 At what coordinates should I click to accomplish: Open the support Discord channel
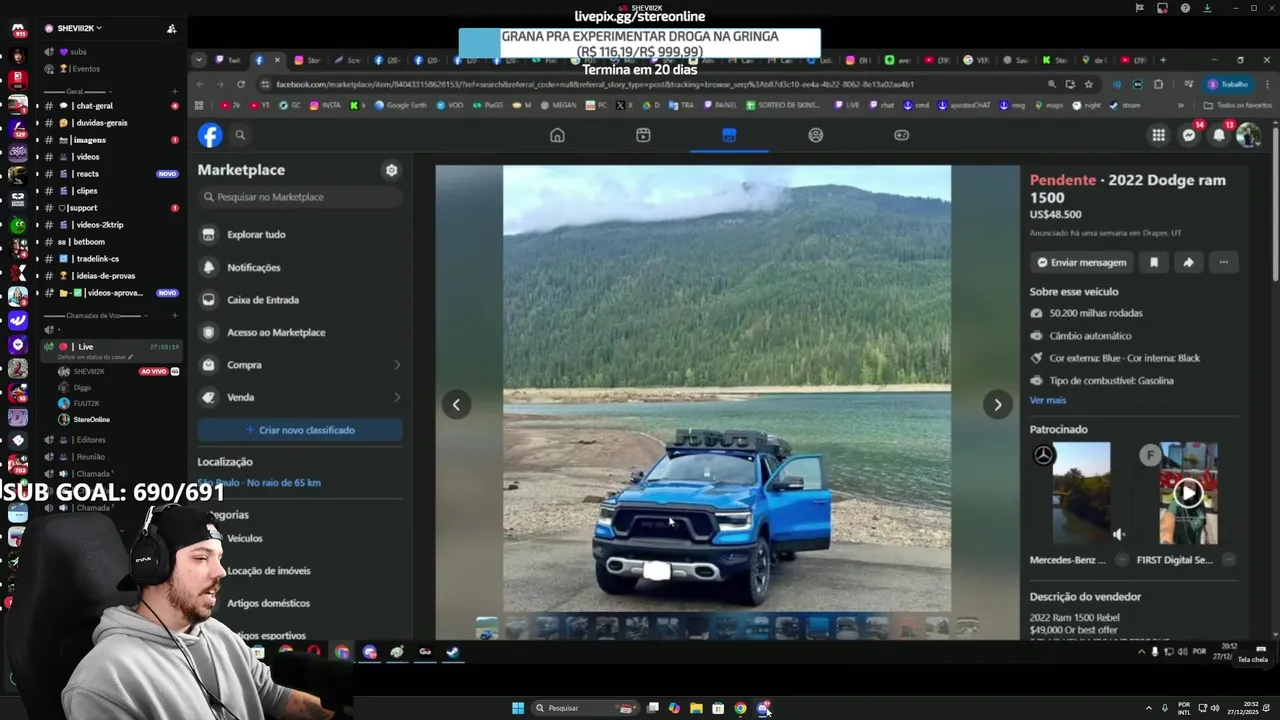point(110,208)
